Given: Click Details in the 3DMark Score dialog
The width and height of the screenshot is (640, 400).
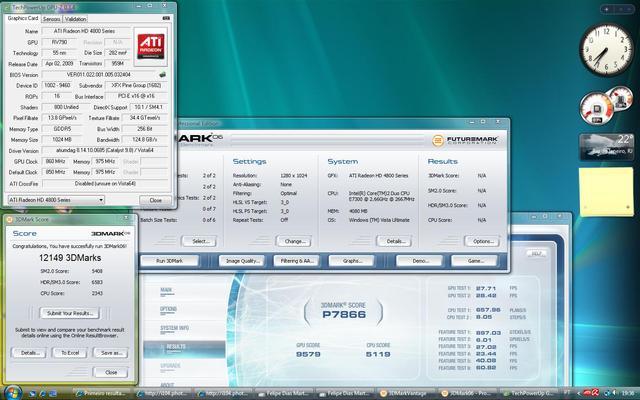Looking at the screenshot, I should pos(29,353).
